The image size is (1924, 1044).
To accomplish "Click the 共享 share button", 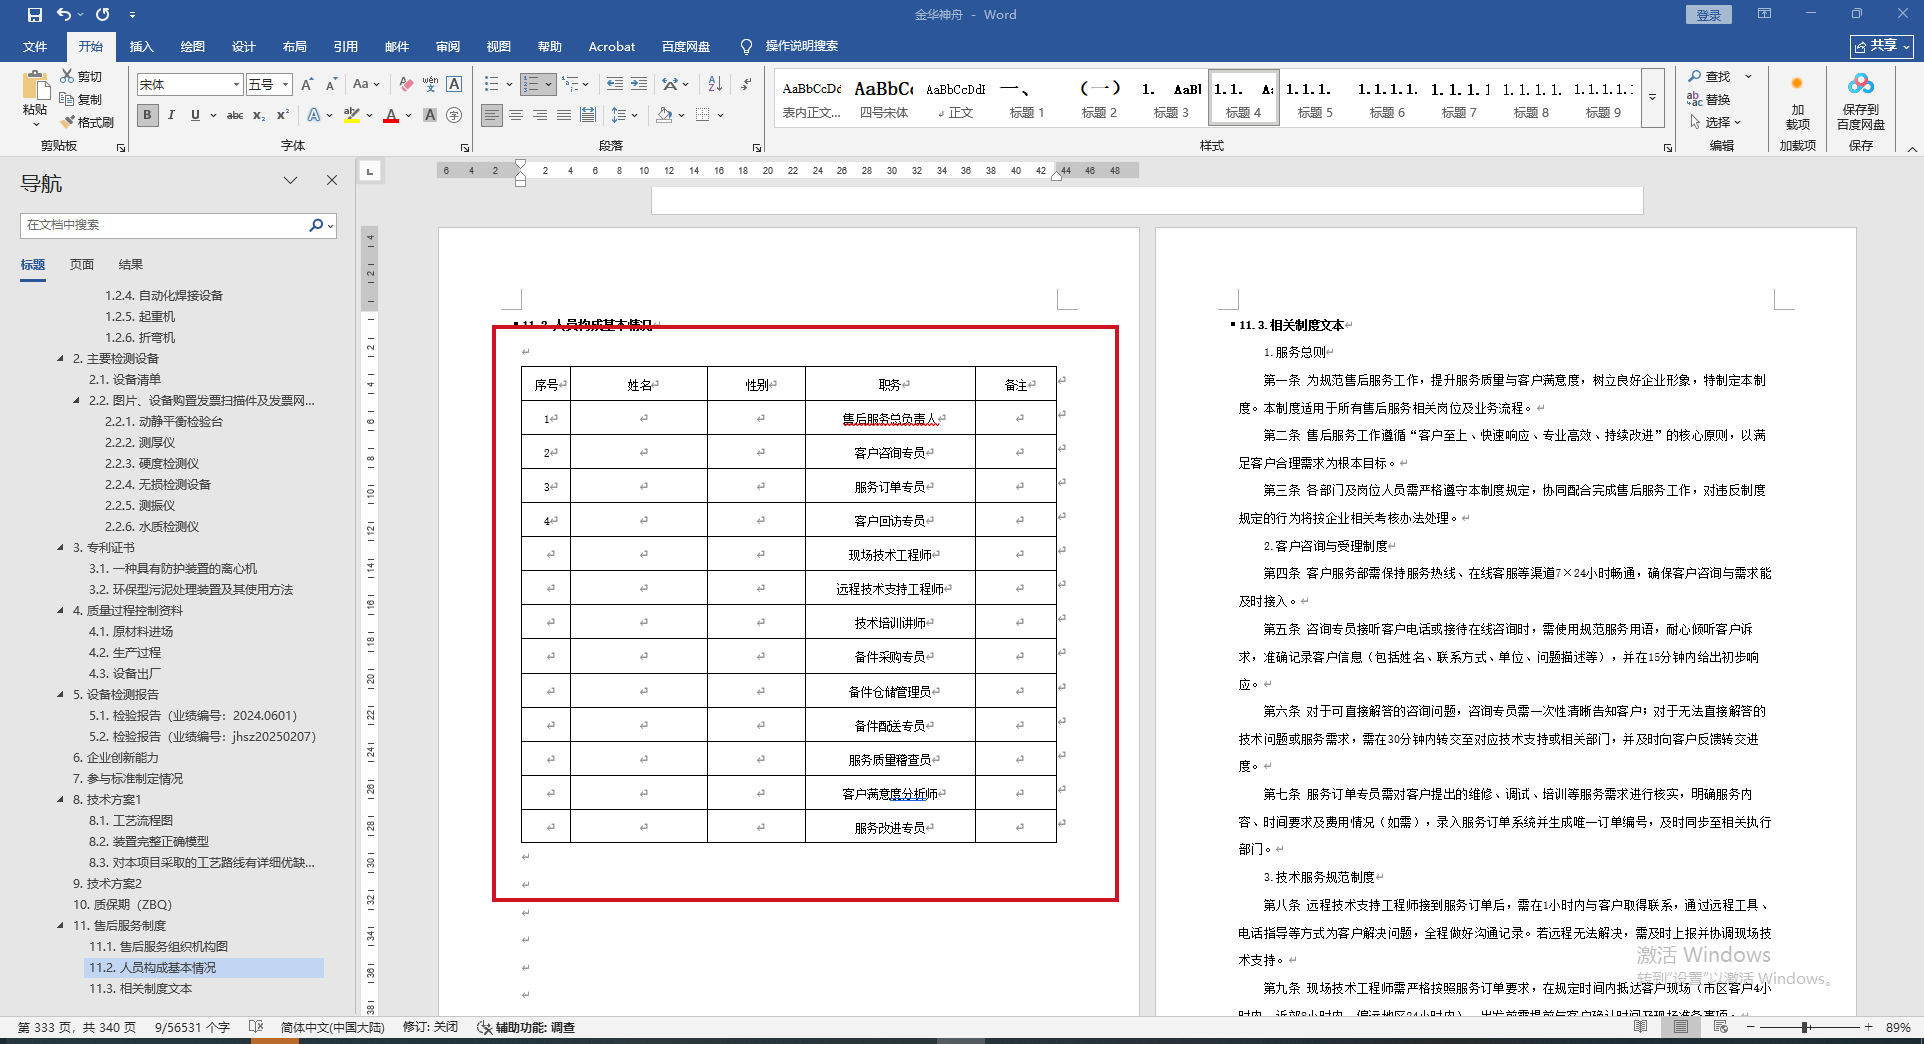I will (1882, 46).
